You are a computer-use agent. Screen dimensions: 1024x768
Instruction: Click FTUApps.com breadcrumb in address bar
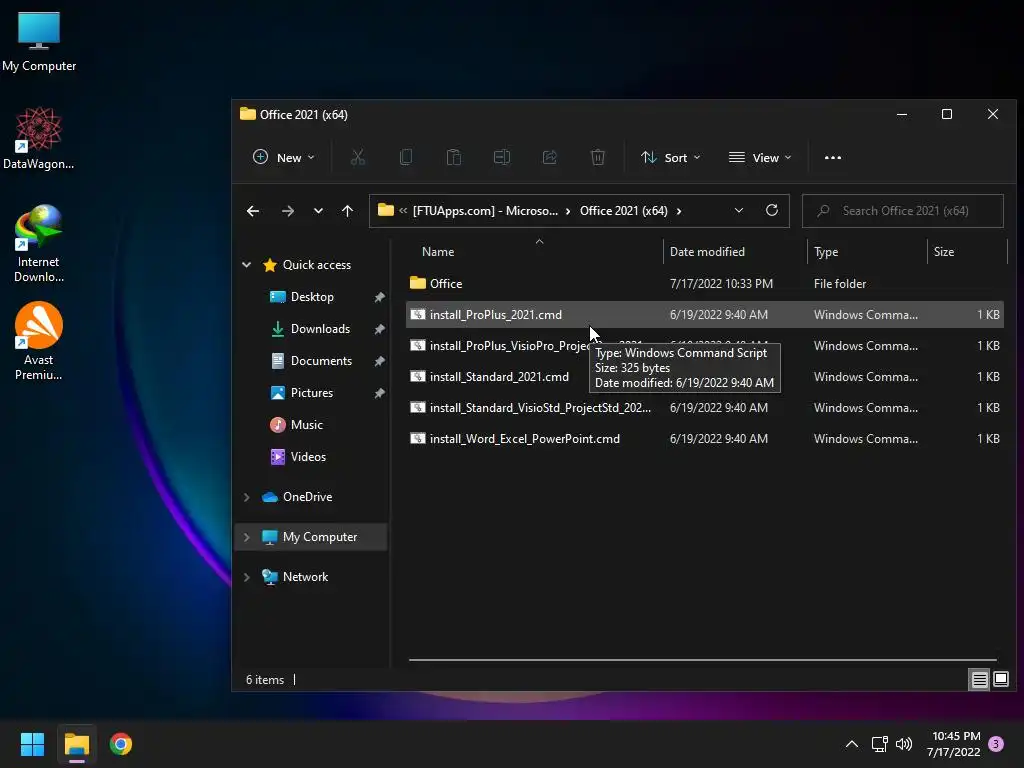tap(485, 211)
